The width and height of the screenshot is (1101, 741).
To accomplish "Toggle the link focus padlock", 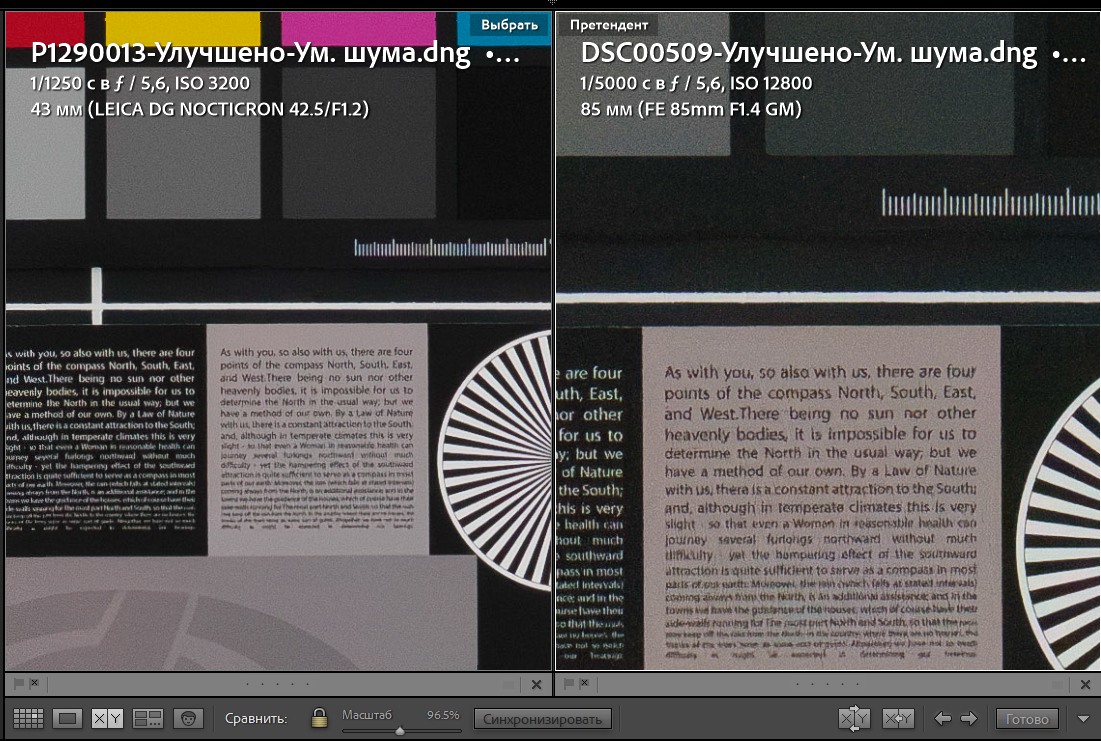I will coord(319,717).
